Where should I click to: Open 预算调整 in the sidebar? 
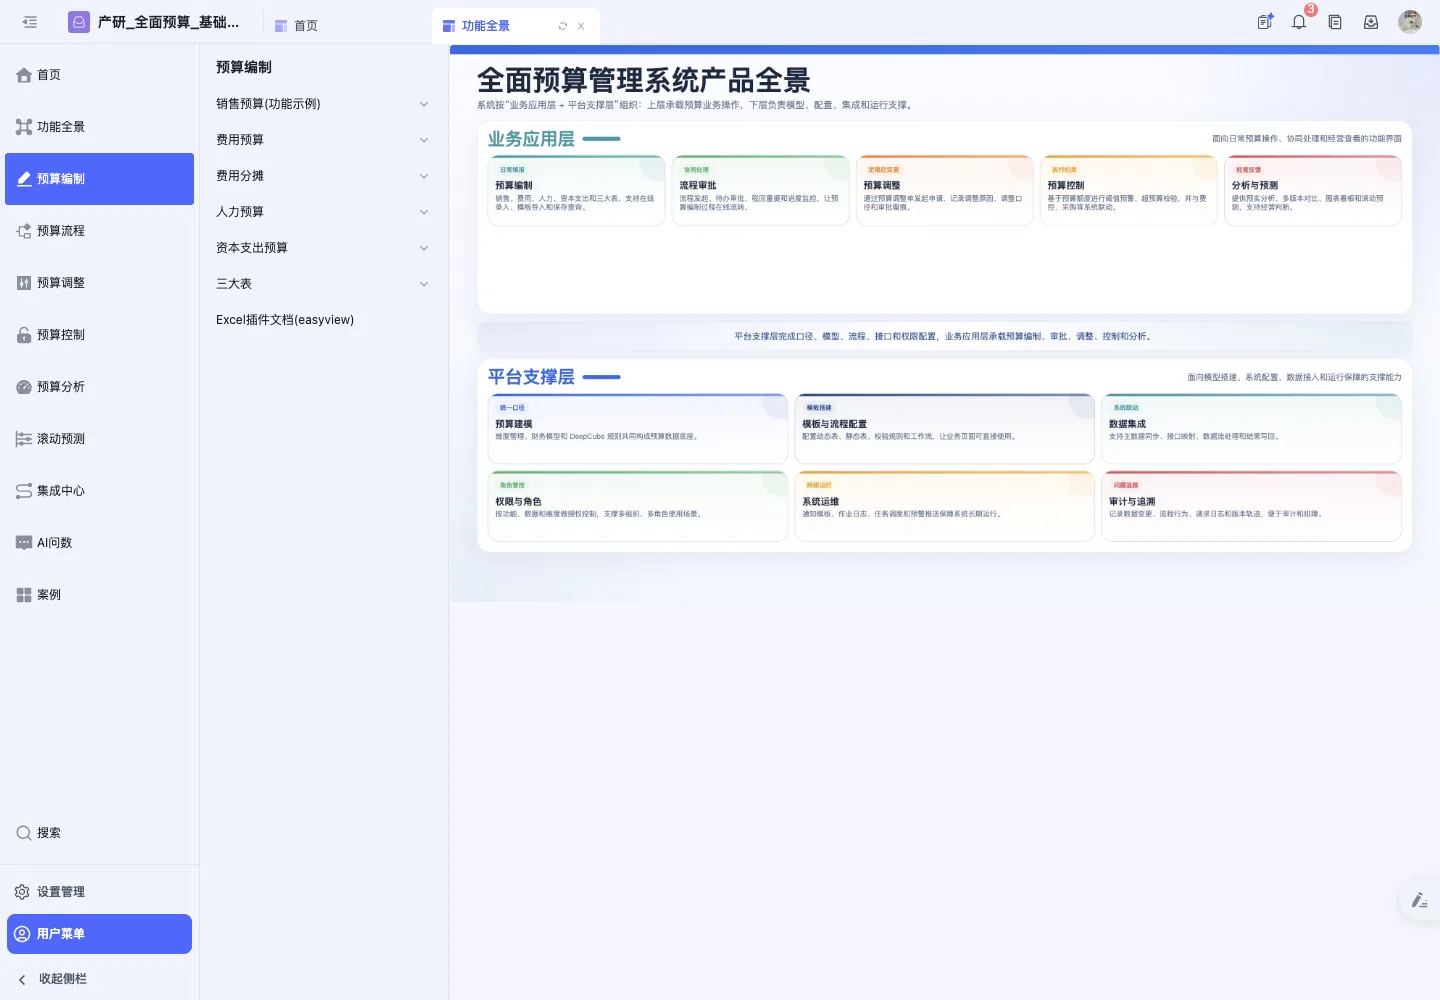pos(99,283)
